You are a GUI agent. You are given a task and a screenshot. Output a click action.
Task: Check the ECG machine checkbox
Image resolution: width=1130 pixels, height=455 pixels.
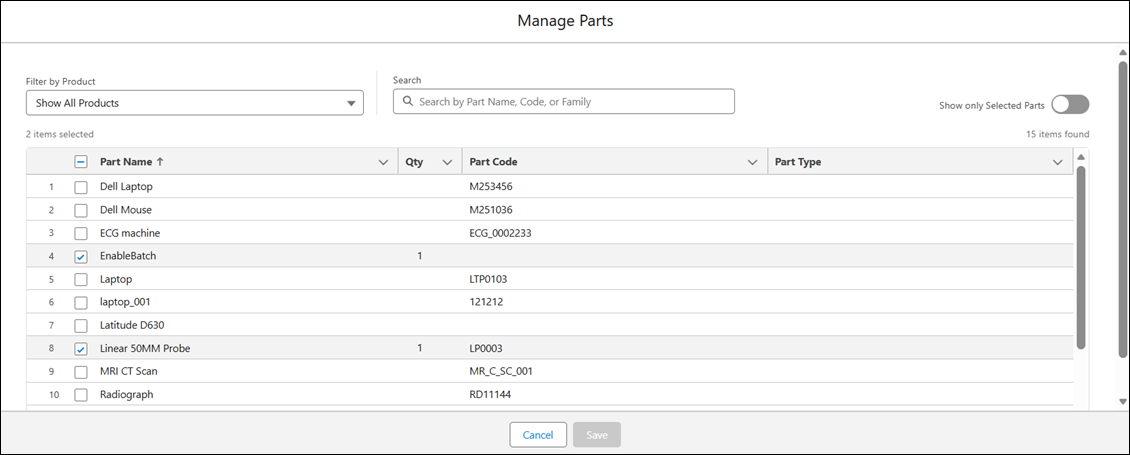(81, 233)
